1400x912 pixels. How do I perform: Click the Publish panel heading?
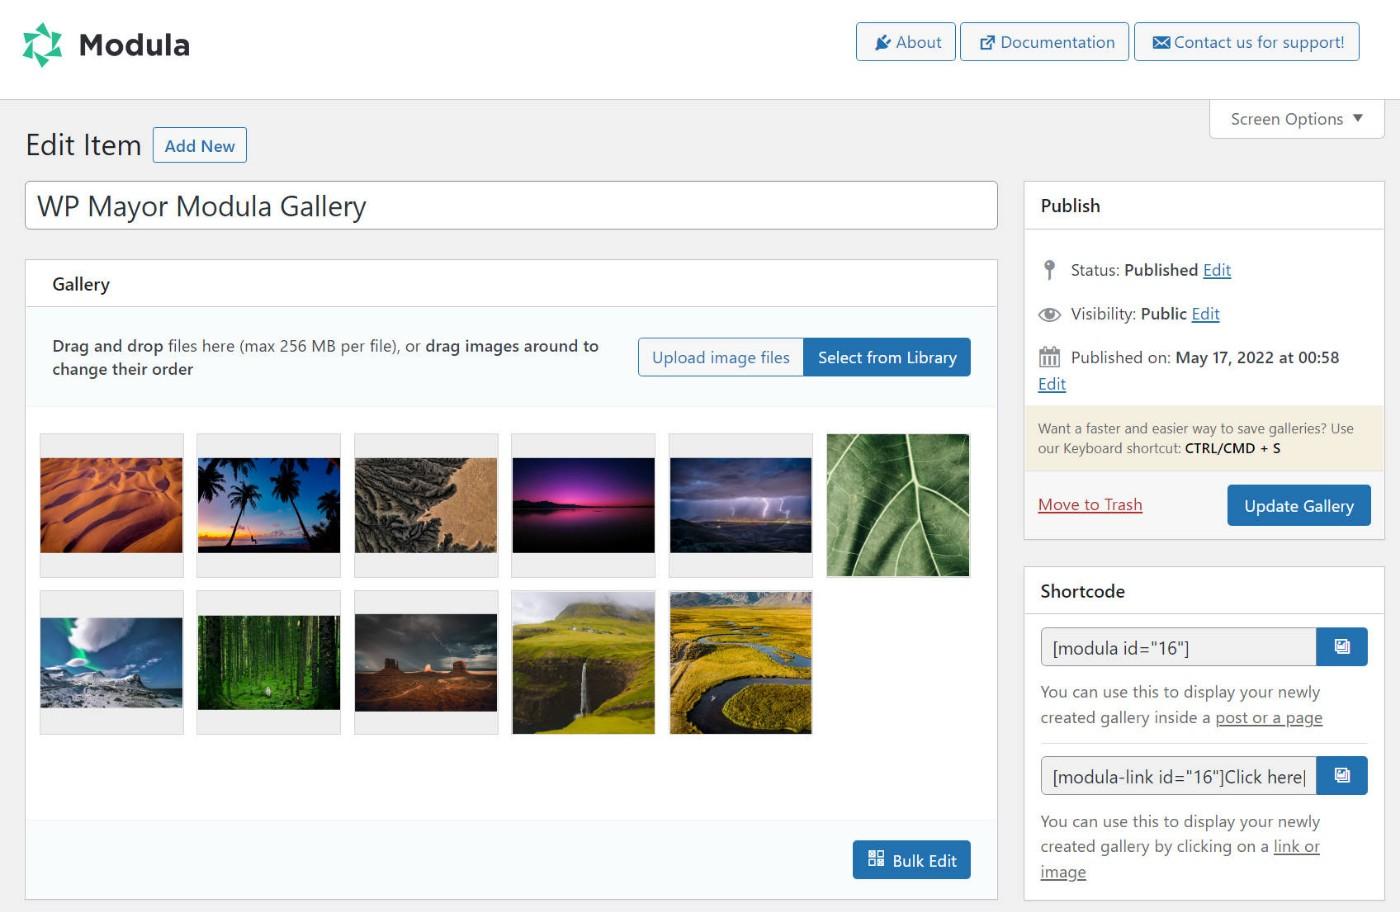tap(1070, 206)
